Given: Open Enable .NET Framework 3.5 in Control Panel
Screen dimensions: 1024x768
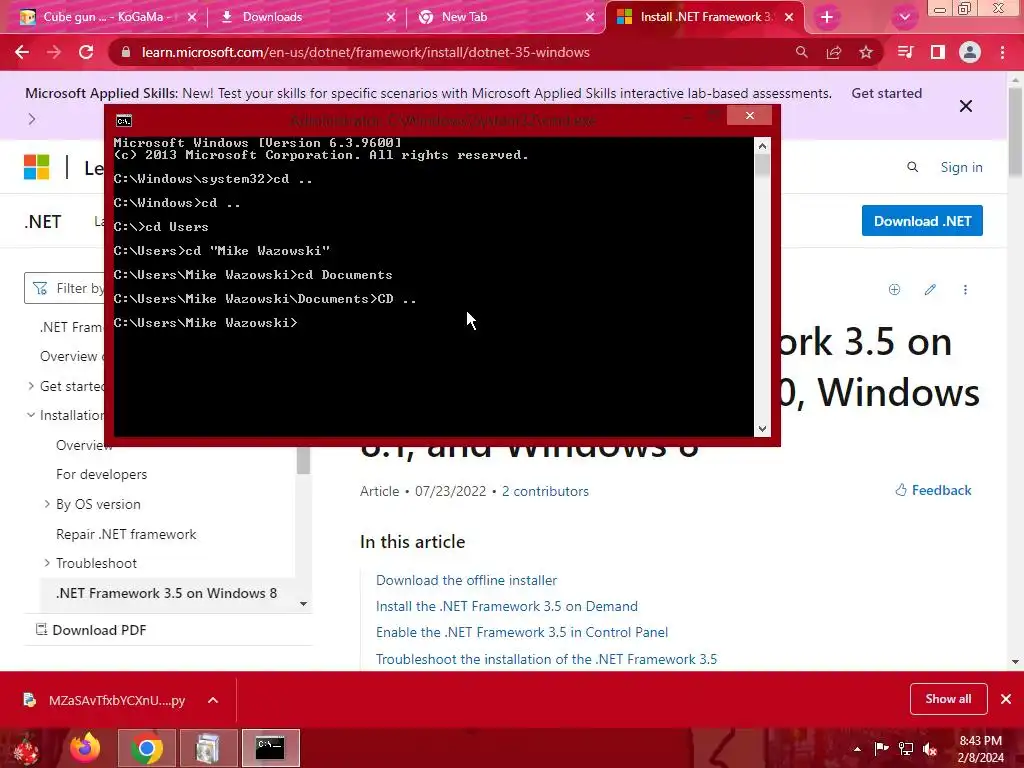Looking at the screenshot, I should point(522,632).
